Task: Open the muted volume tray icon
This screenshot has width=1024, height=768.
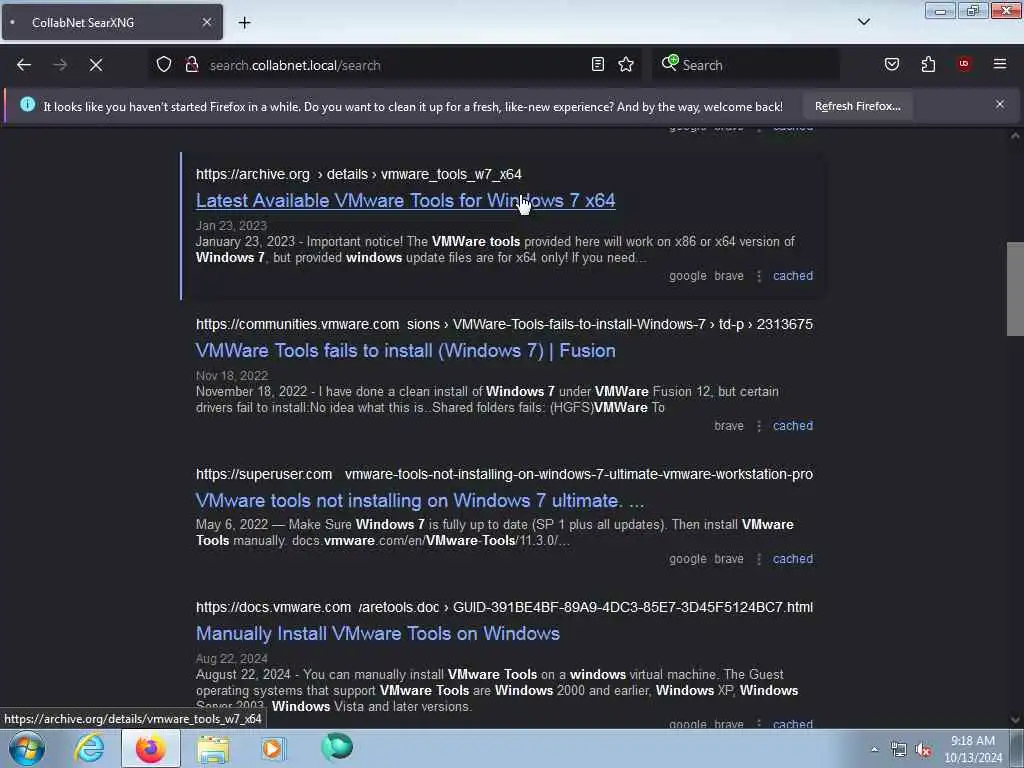Action: pyautogui.click(x=923, y=750)
